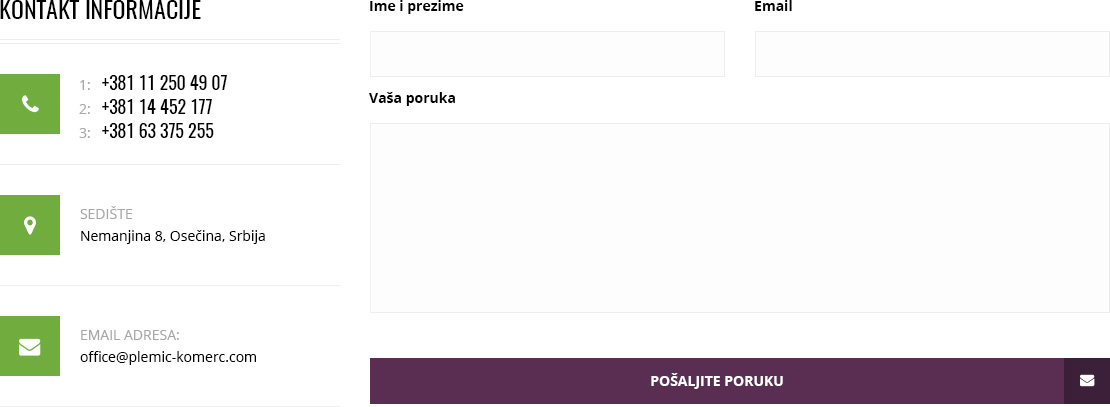Click the Nemanjina 8, Osečina, Srbija address
1110x407 pixels.
173,236
